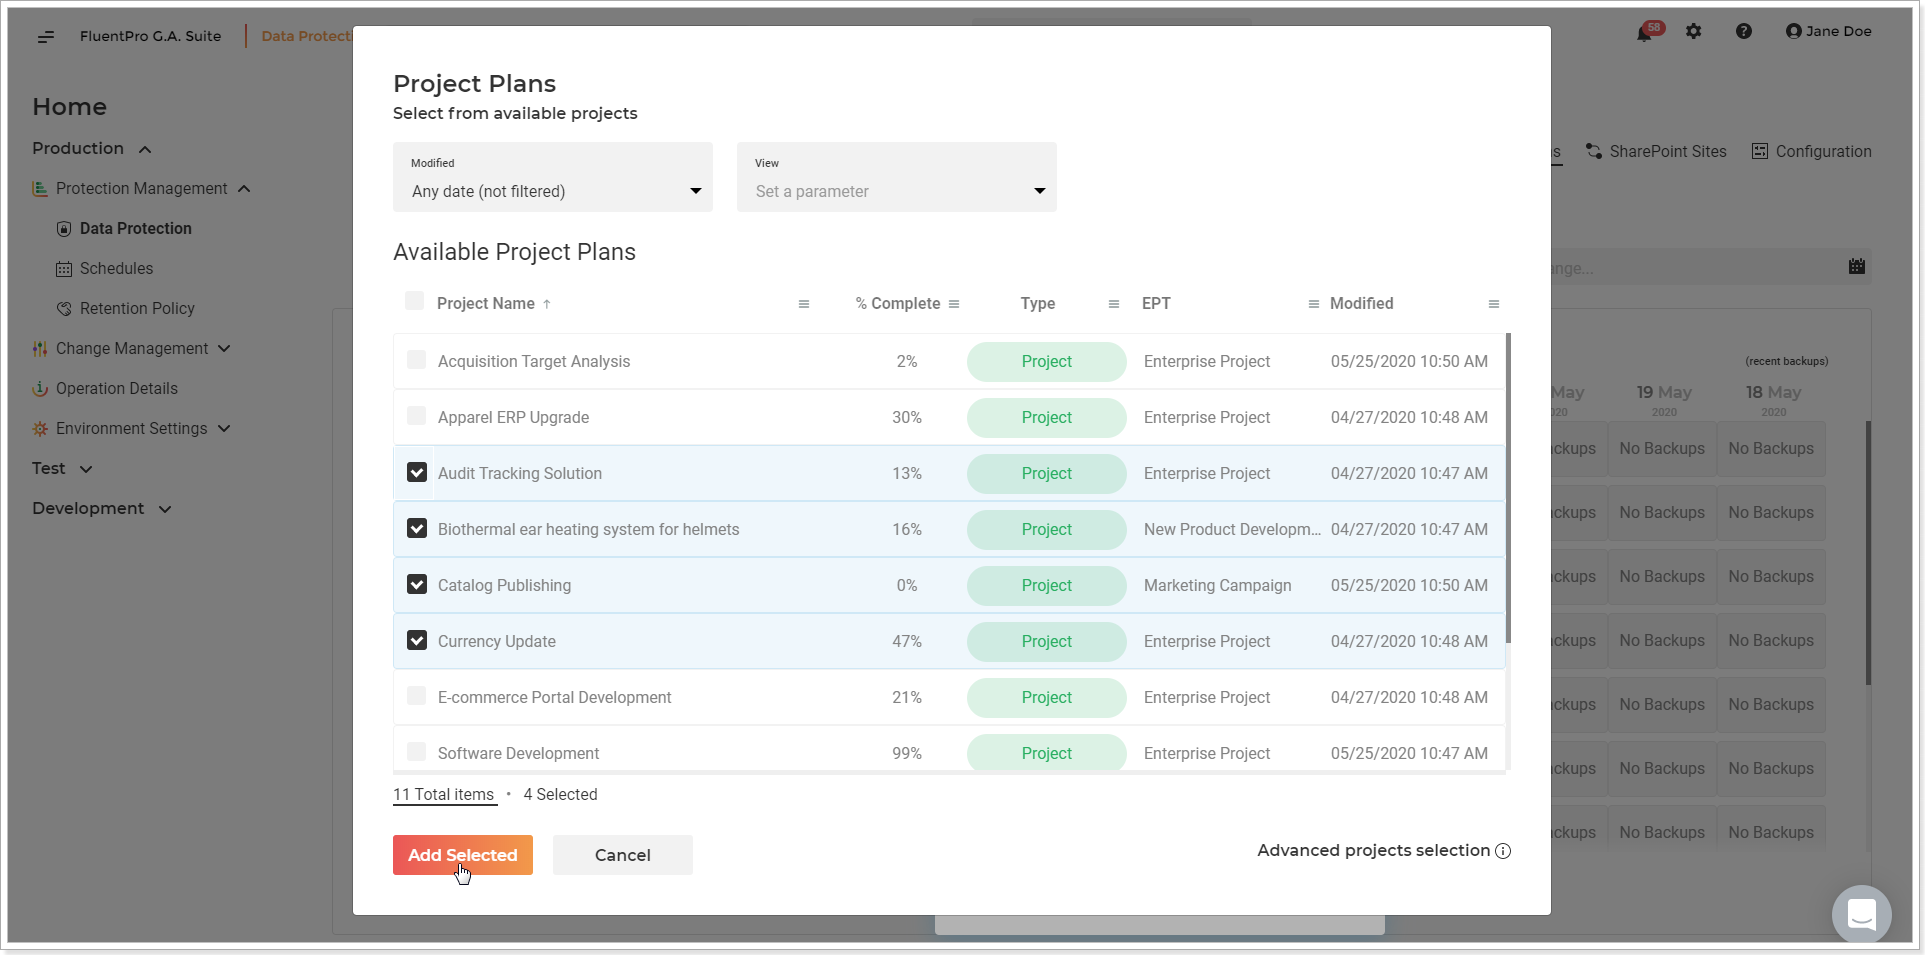Click the Configuration icon
The height and width of the screenshot is (955, 1925).
tap(1760, 151)
